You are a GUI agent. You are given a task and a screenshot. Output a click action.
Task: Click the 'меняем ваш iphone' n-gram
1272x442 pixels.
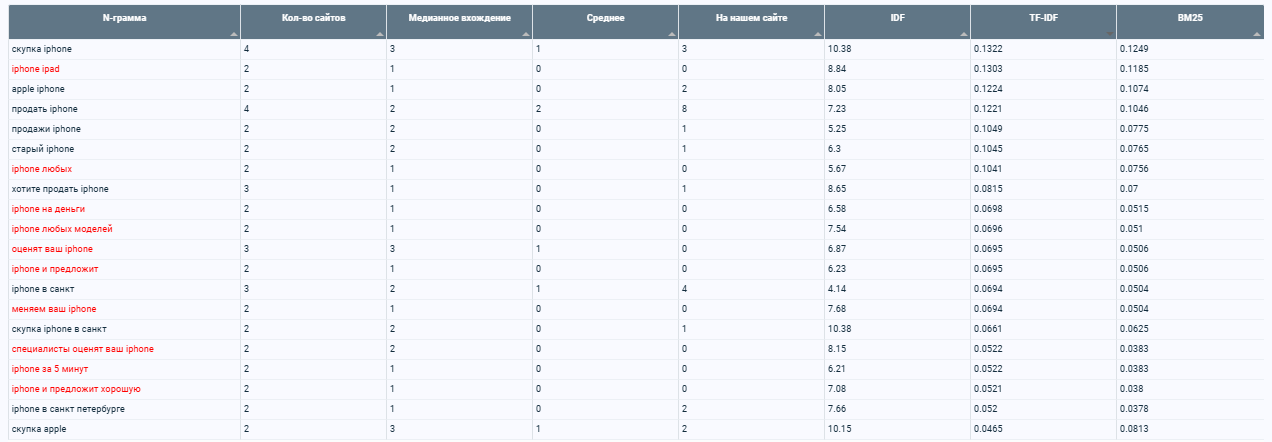[x=53, y=309]
